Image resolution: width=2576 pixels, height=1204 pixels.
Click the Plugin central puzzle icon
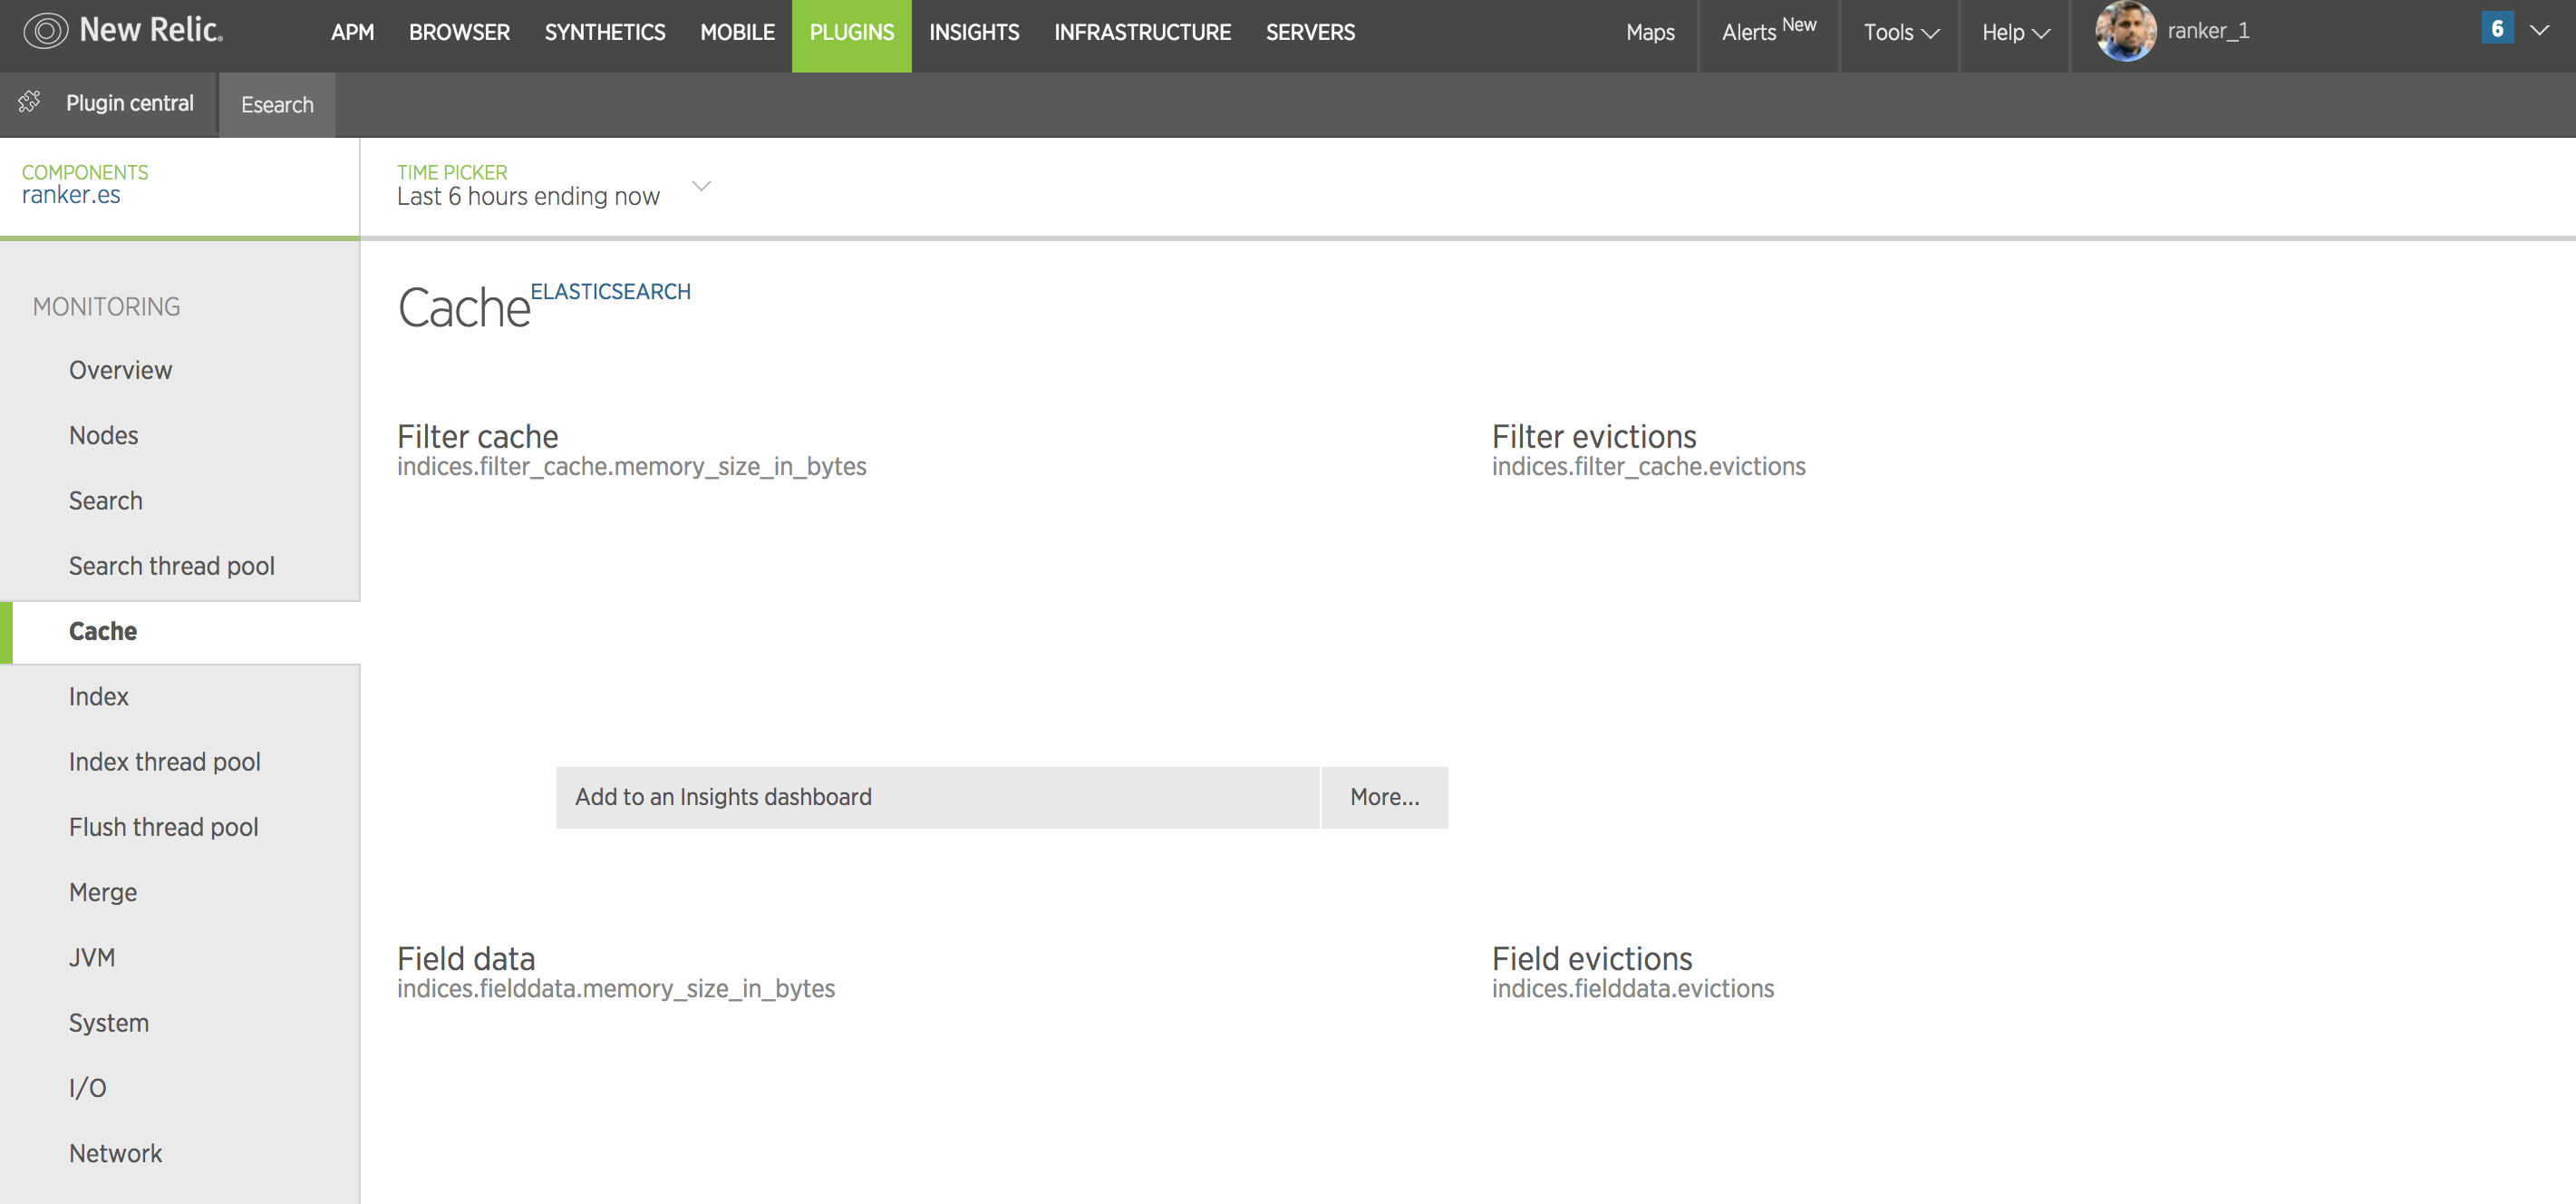click(30, 102)
